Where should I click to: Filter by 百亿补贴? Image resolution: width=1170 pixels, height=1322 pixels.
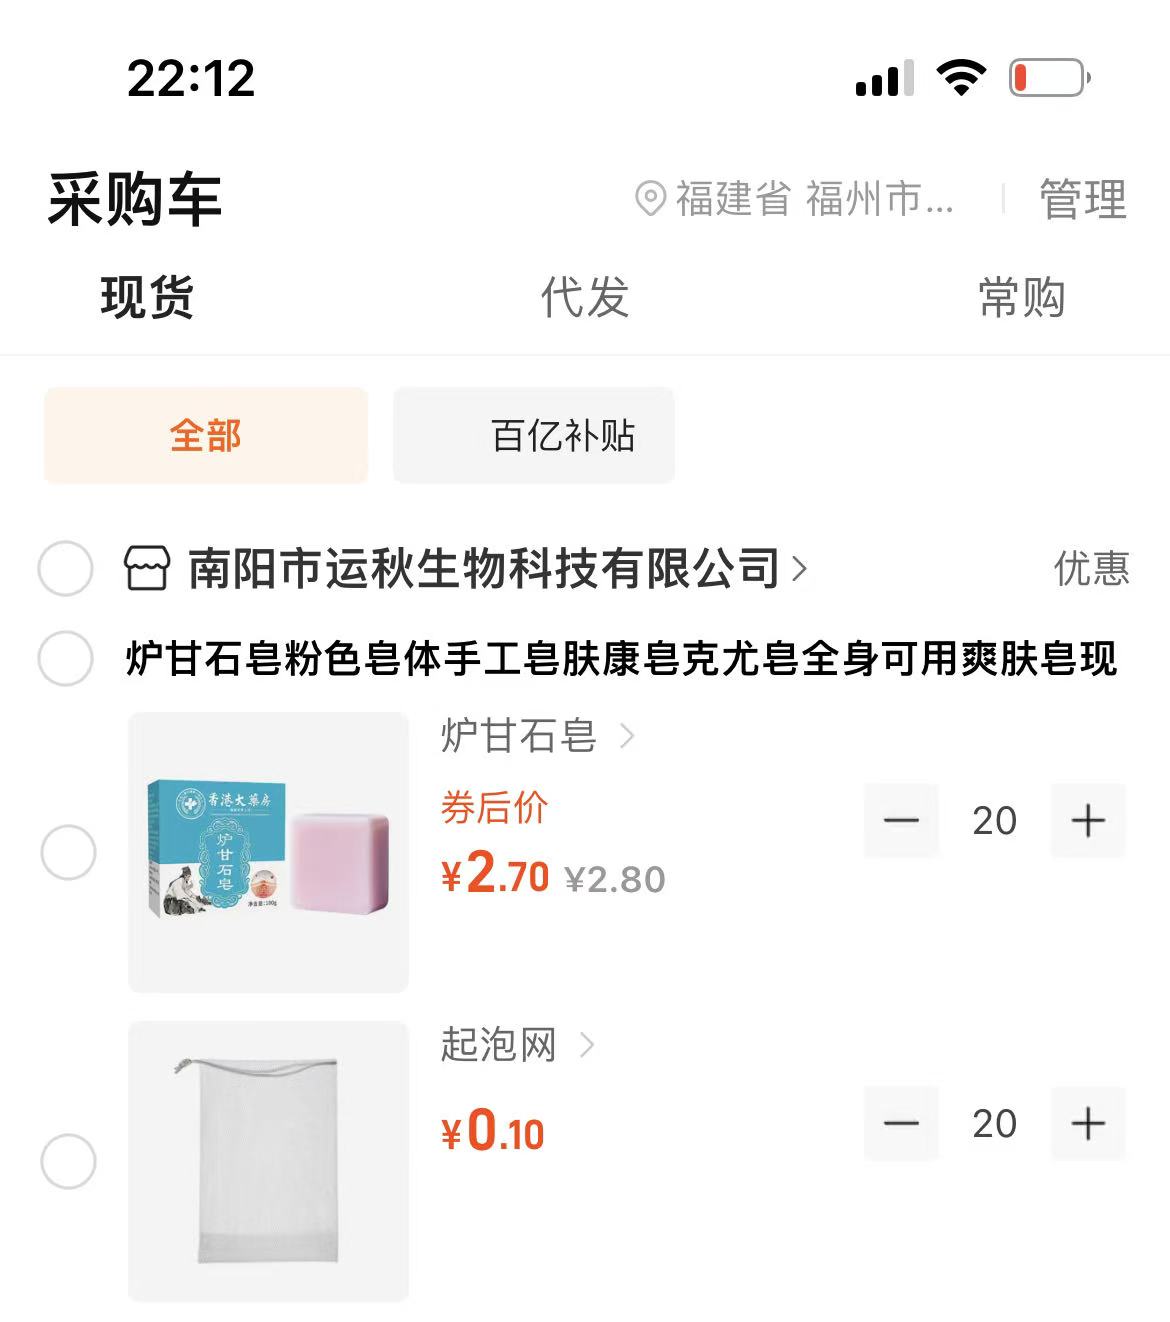pyautogui.click(x=534, y=435)
